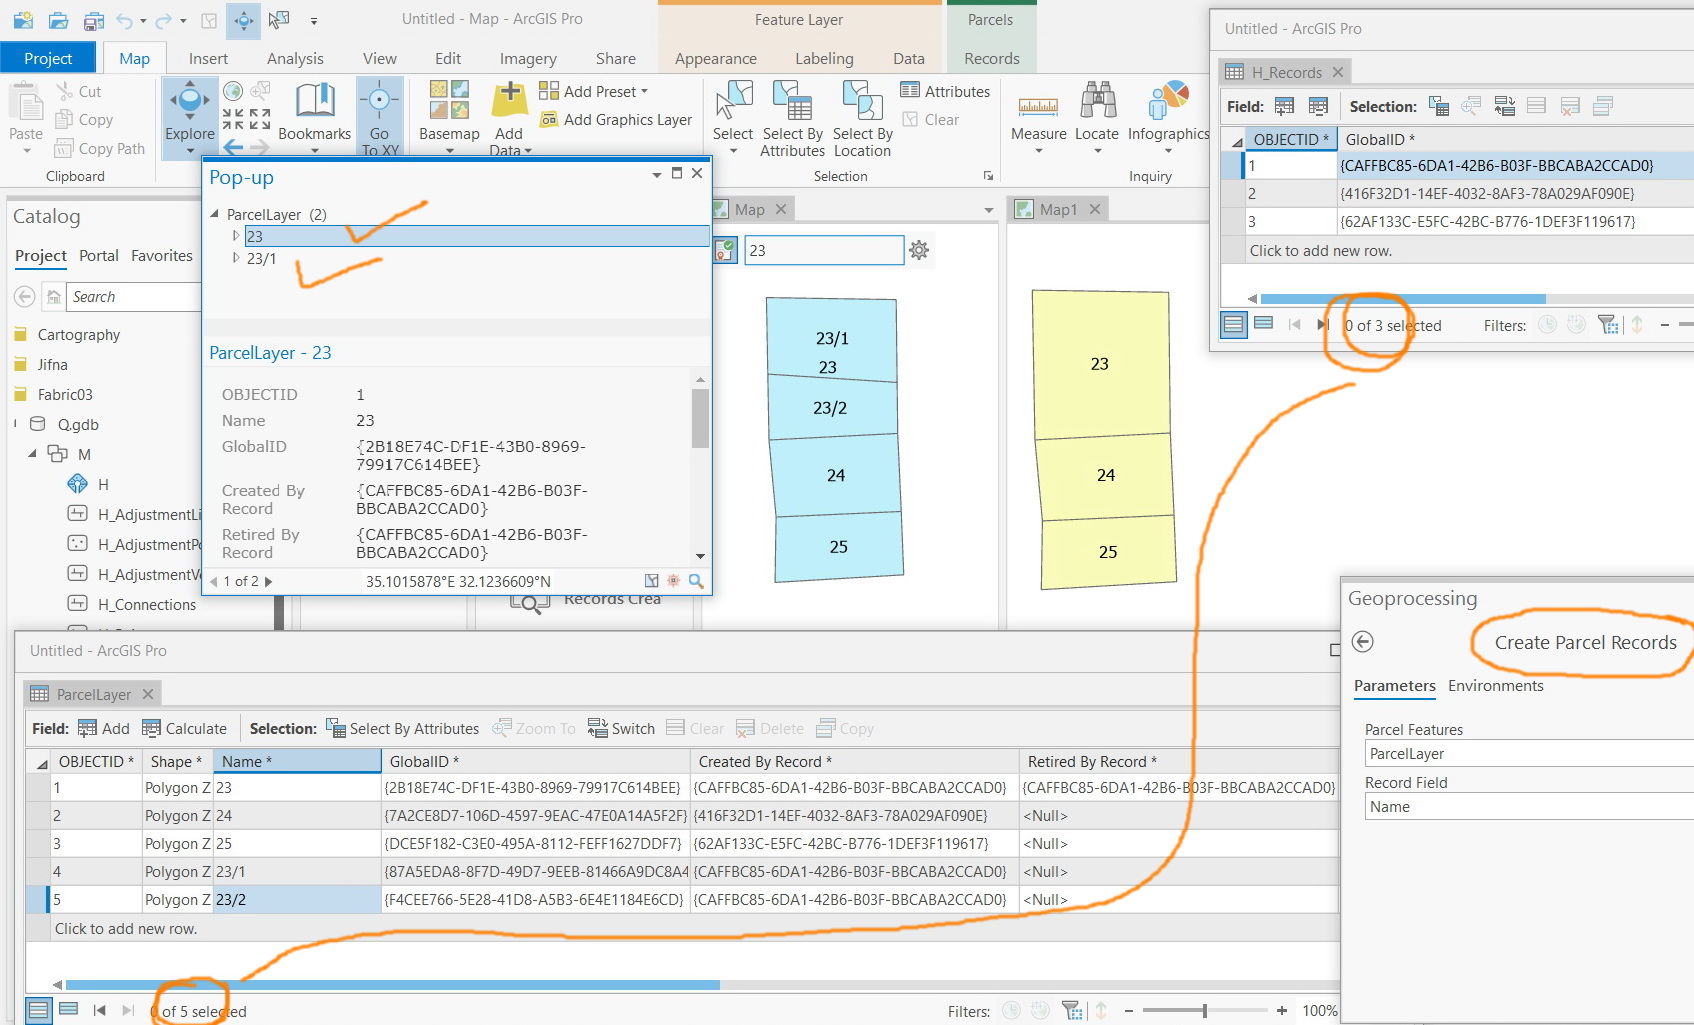The image size is (1694, 1025).
Task: Toggle Show all records in ParcelLayer table
Action: (x=39, y=1010)
